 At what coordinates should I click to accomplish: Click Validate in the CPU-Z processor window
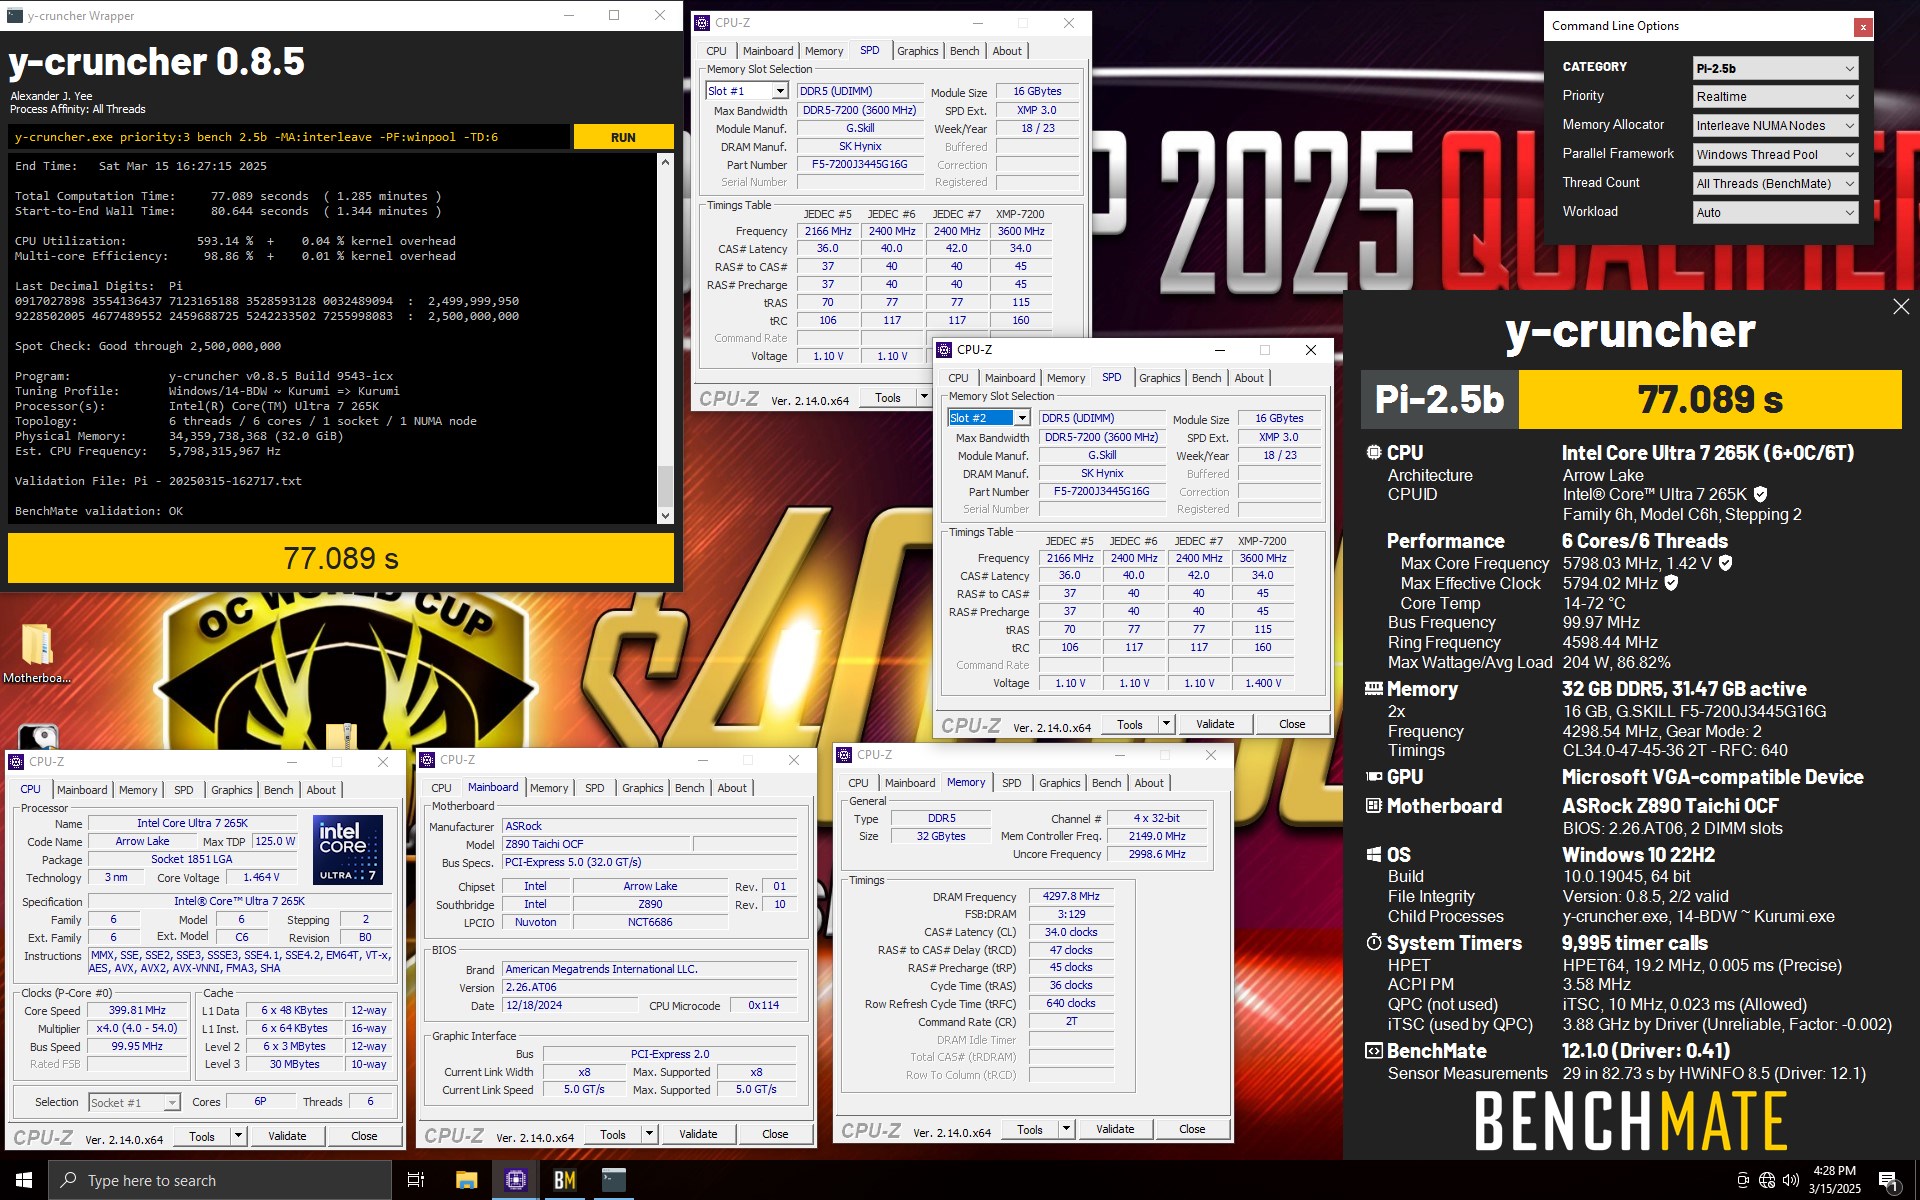click(x=287, y=1136)
